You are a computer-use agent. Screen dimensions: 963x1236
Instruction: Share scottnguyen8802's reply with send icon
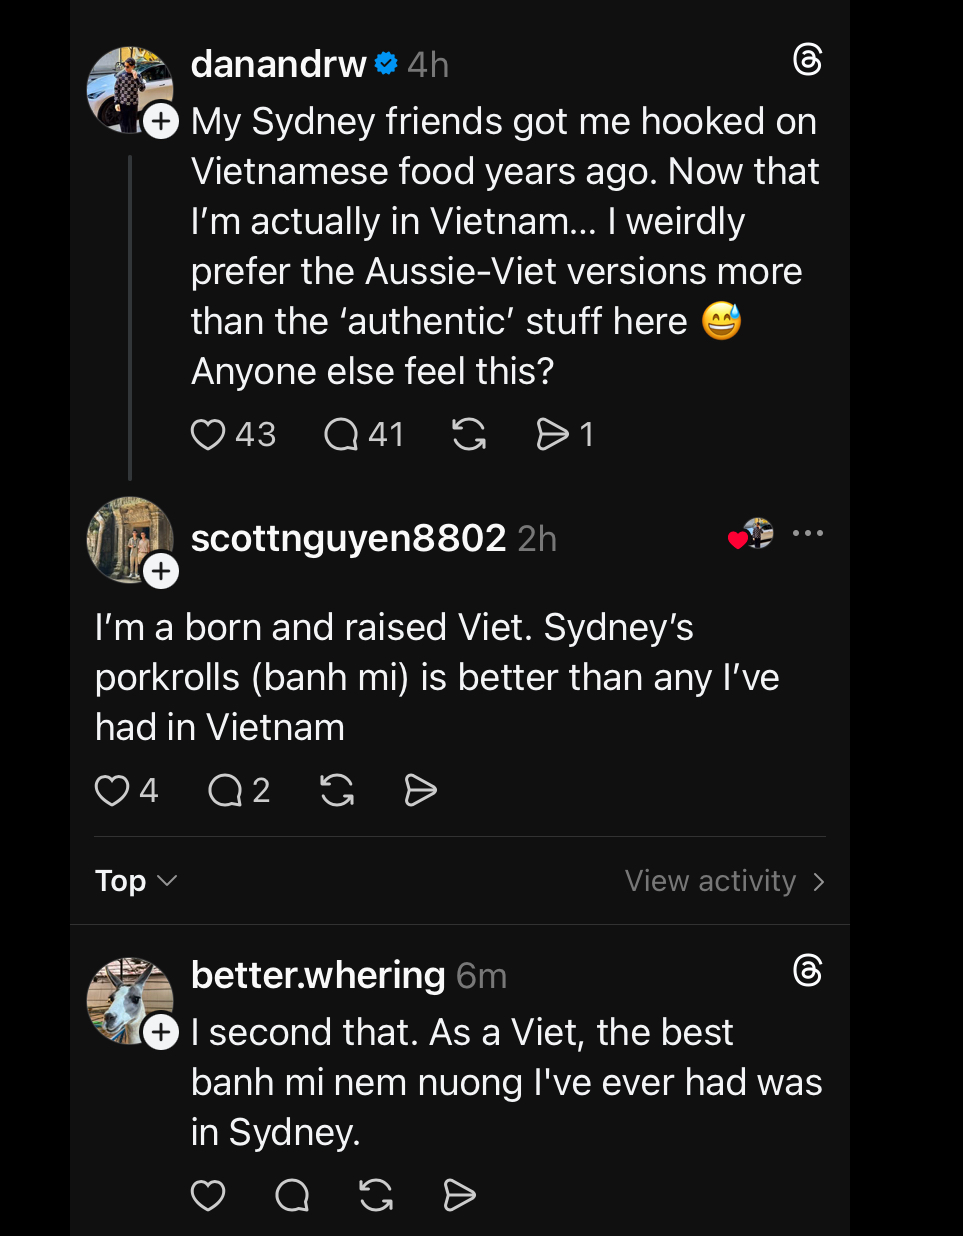click(x=420, y=791)
